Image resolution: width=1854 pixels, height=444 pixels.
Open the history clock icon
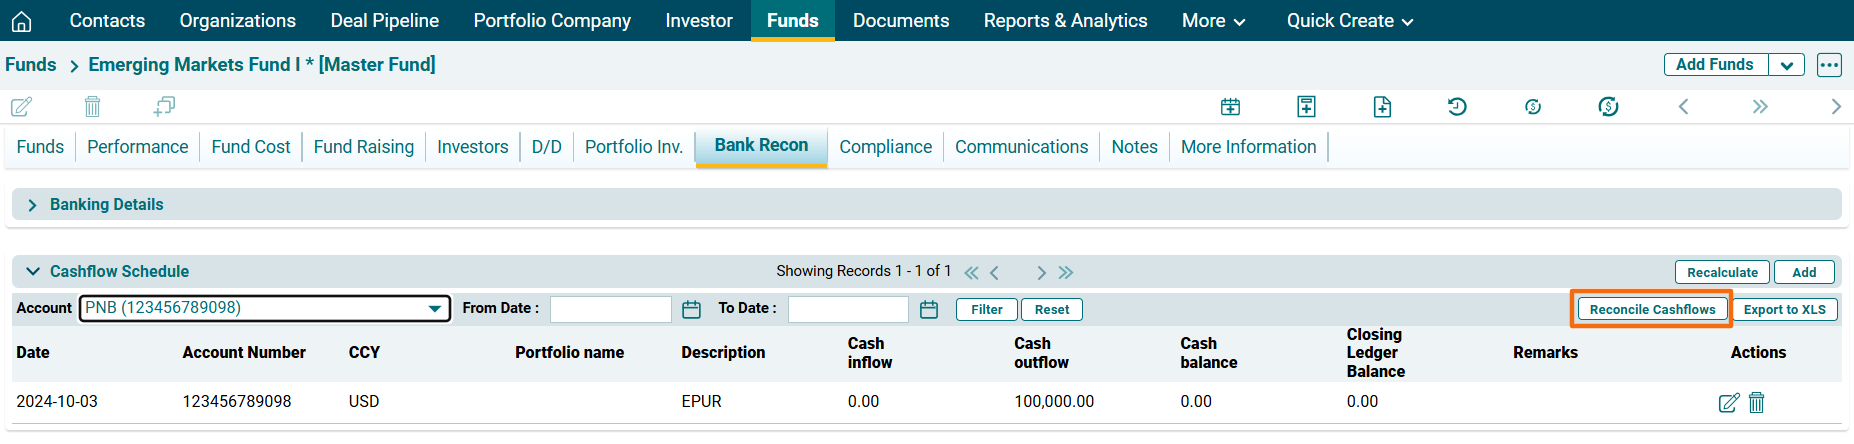coord(1457,106)
